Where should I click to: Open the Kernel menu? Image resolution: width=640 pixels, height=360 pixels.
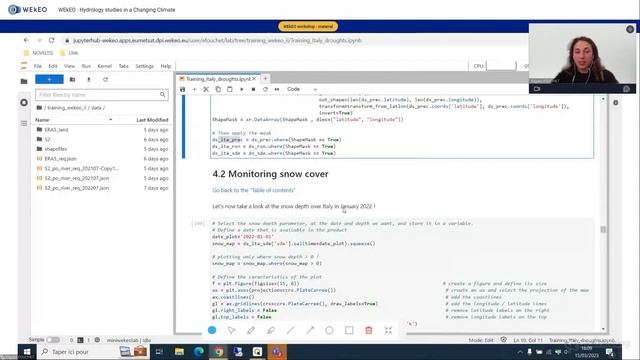[104, 66]
